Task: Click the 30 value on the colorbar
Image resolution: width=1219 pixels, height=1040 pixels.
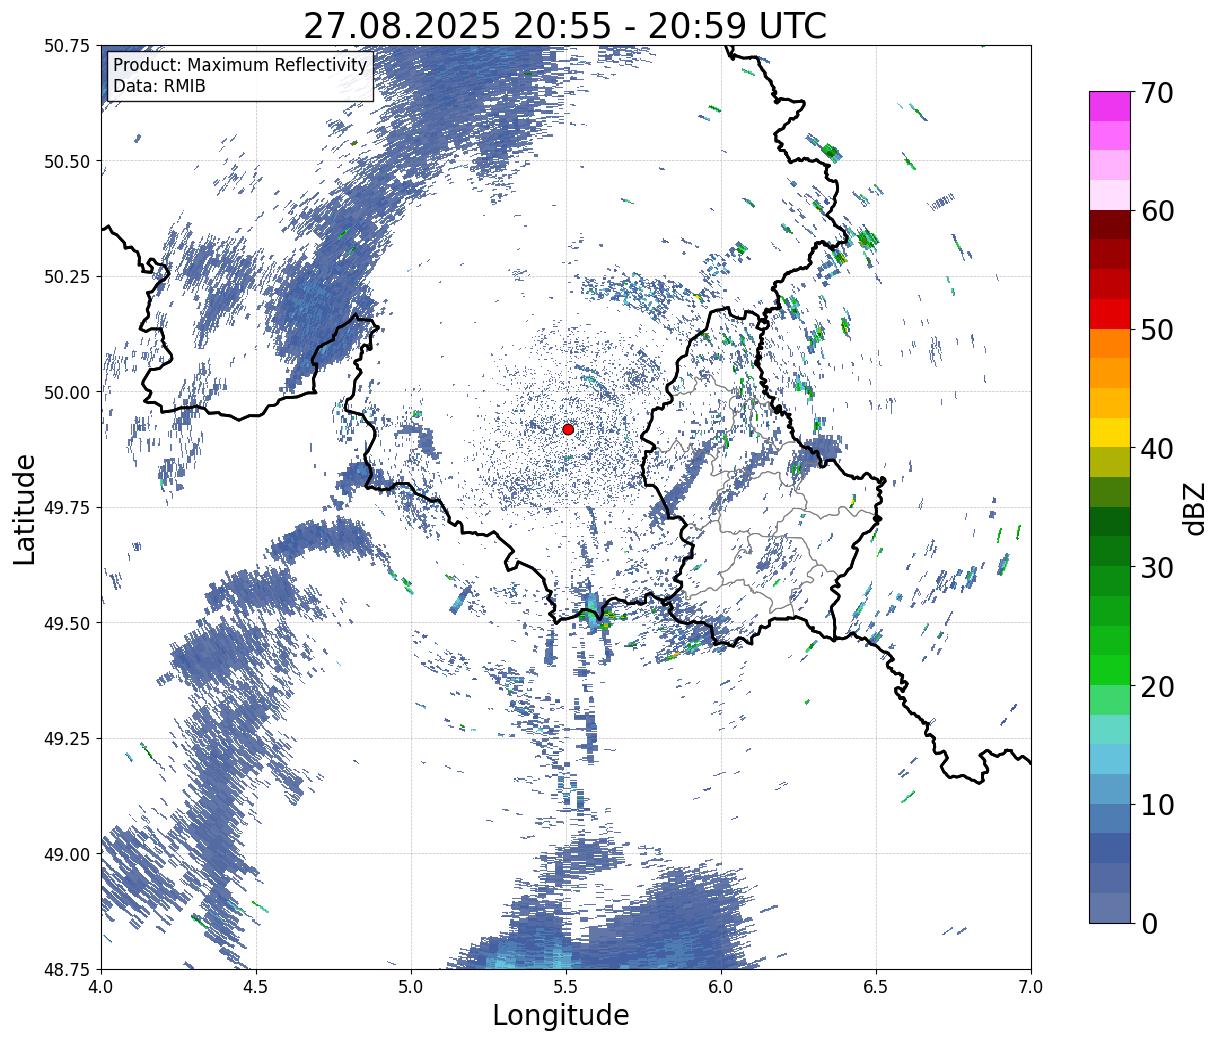Action: (x=1157, y=567)
